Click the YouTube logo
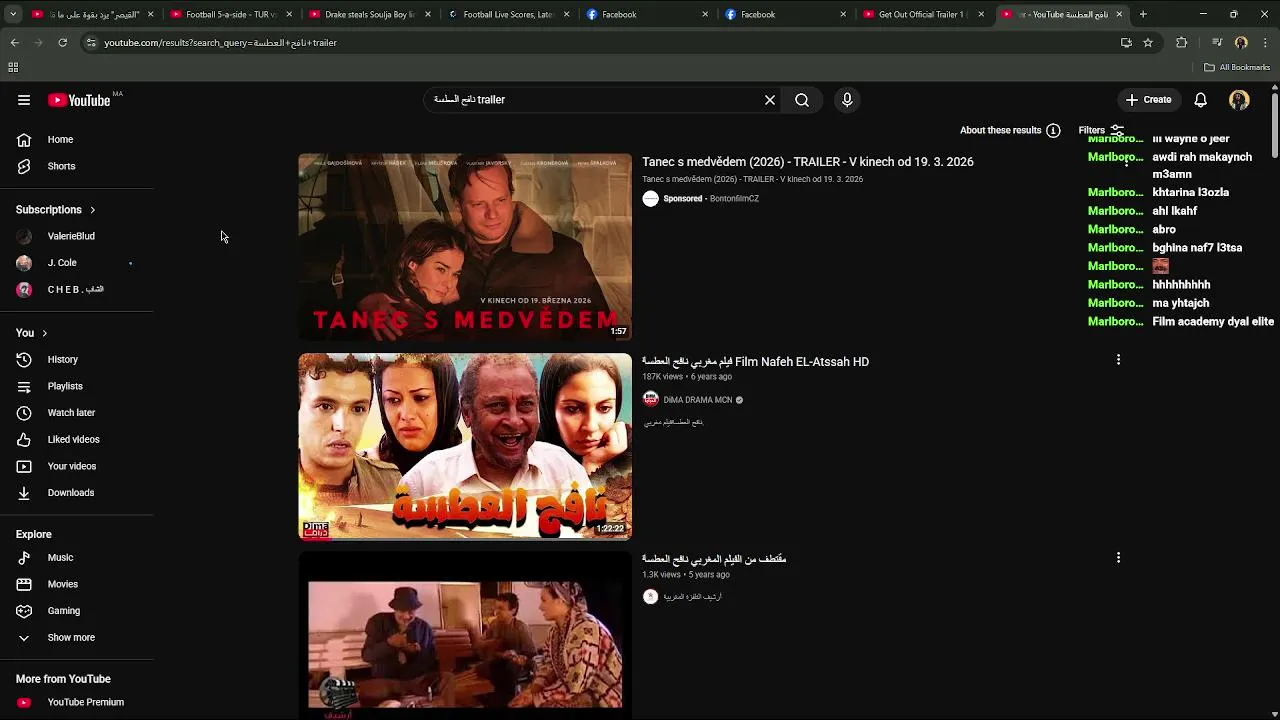The height and width of the screenshot is (720, 1280). tap(80, 100)
